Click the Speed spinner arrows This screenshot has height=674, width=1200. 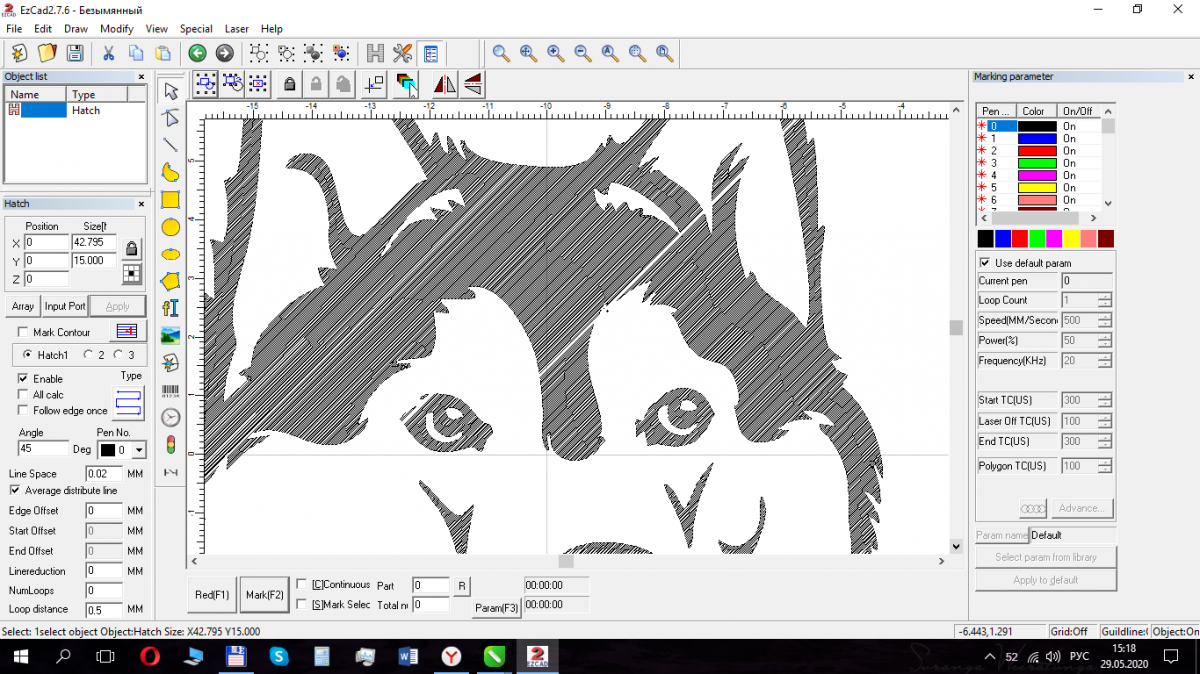pyautogui.click(x=1105, y=320)
